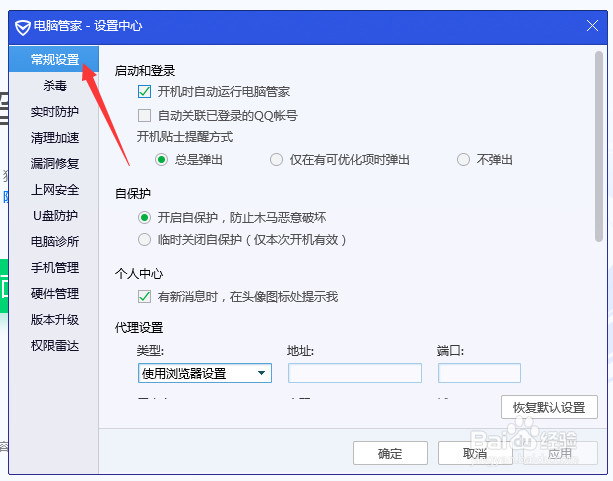The height and width of the screenshot is (481, 613).
Task: Choose 开启自保护，防止木马恶意破坏 option
Action: pyautogui.click(x=144, y=217)
